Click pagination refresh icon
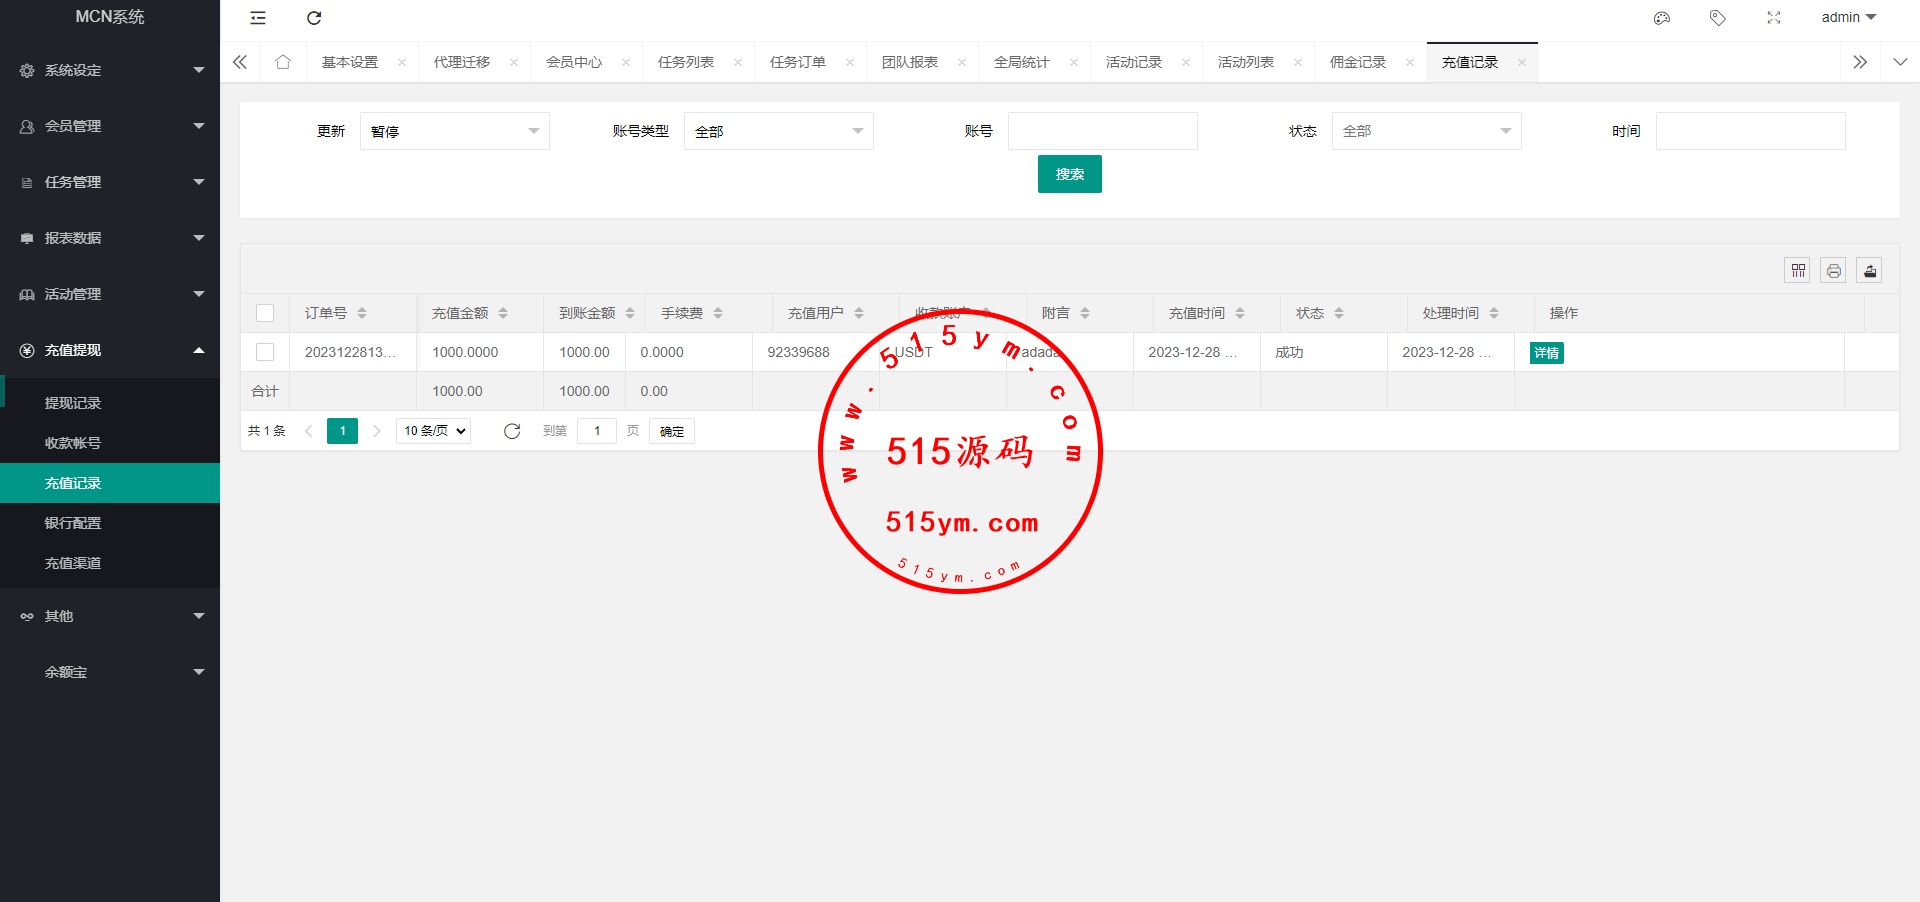The width and height of the screenshot is (1920, 902). point(512,431)
